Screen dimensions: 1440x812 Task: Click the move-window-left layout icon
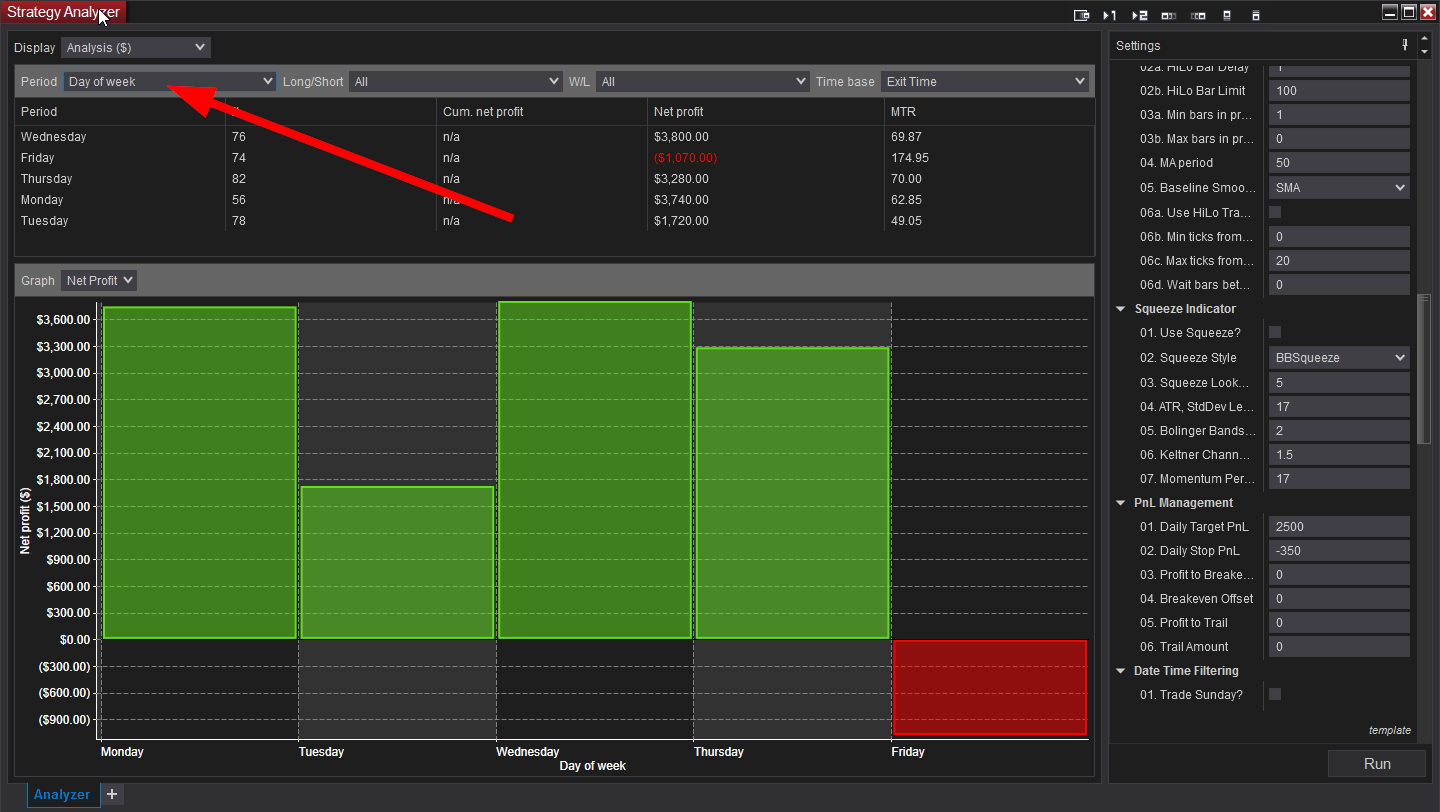click(x=1169, y=15)
